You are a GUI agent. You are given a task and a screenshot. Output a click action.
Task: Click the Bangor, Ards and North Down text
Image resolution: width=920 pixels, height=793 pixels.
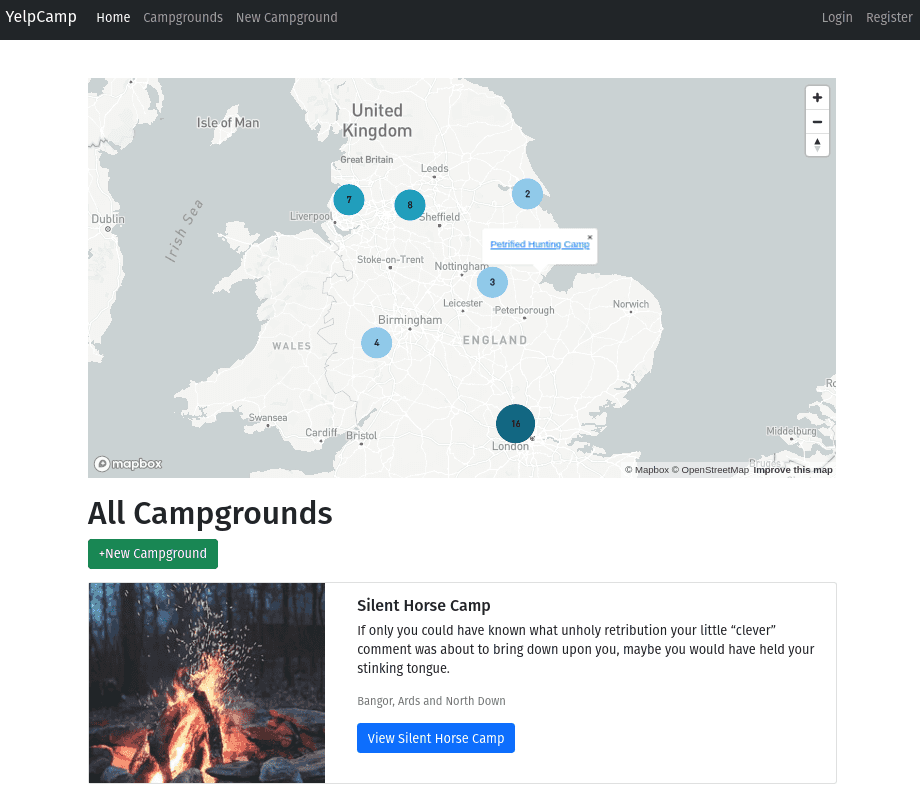(x=431, y=701)
